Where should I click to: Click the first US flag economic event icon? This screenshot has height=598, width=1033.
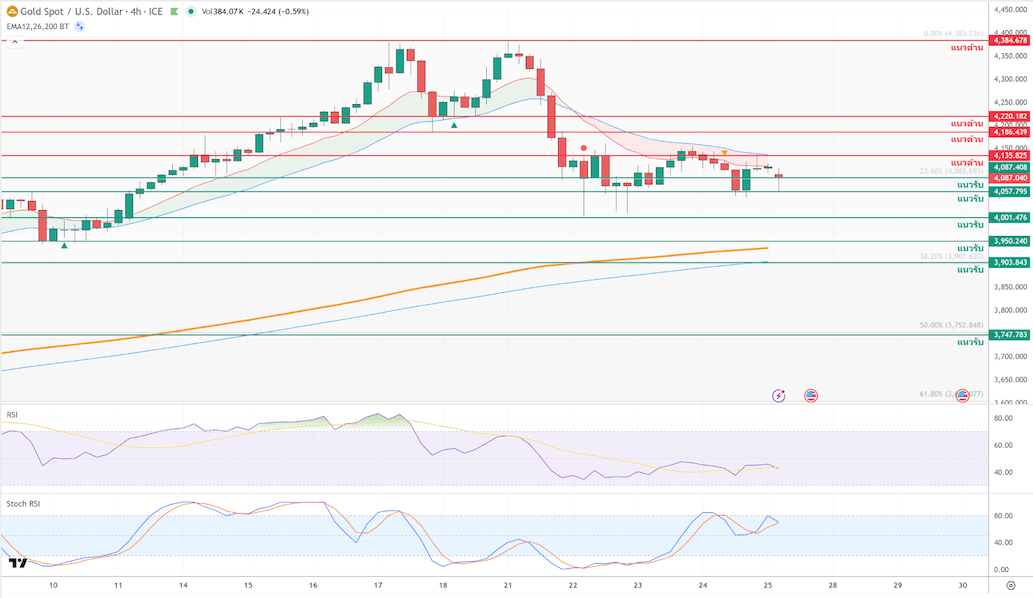811,396
